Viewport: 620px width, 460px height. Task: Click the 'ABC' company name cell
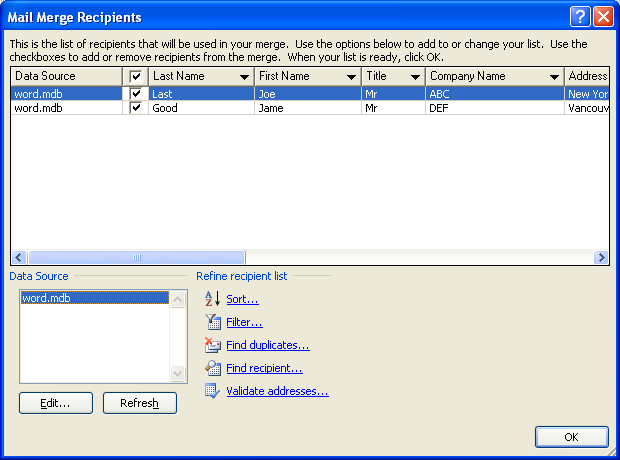(495, 94)
